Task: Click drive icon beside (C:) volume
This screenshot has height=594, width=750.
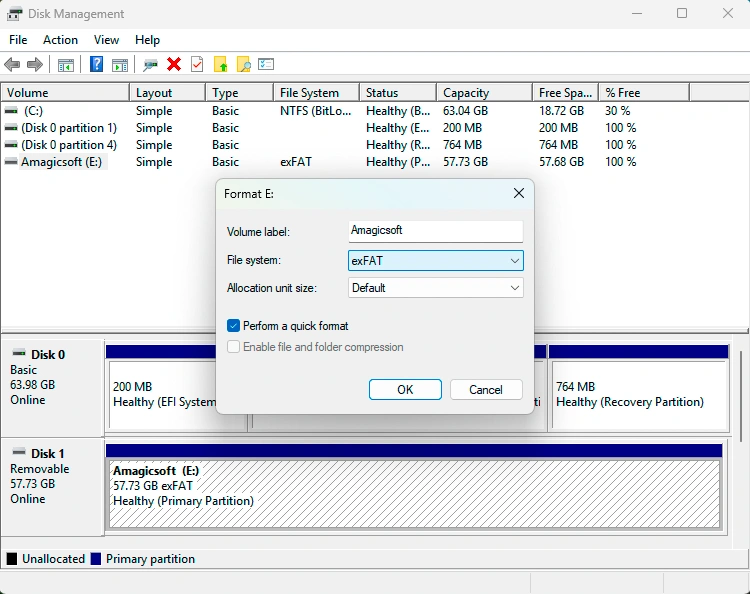Action: point(11,110)
